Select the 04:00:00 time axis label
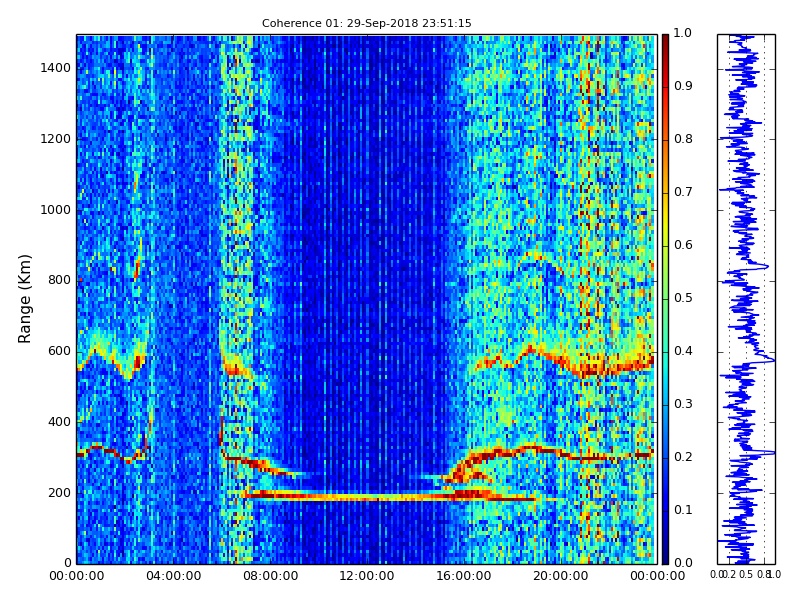This screenshot has height=600, width=800. tap(173, 577)
